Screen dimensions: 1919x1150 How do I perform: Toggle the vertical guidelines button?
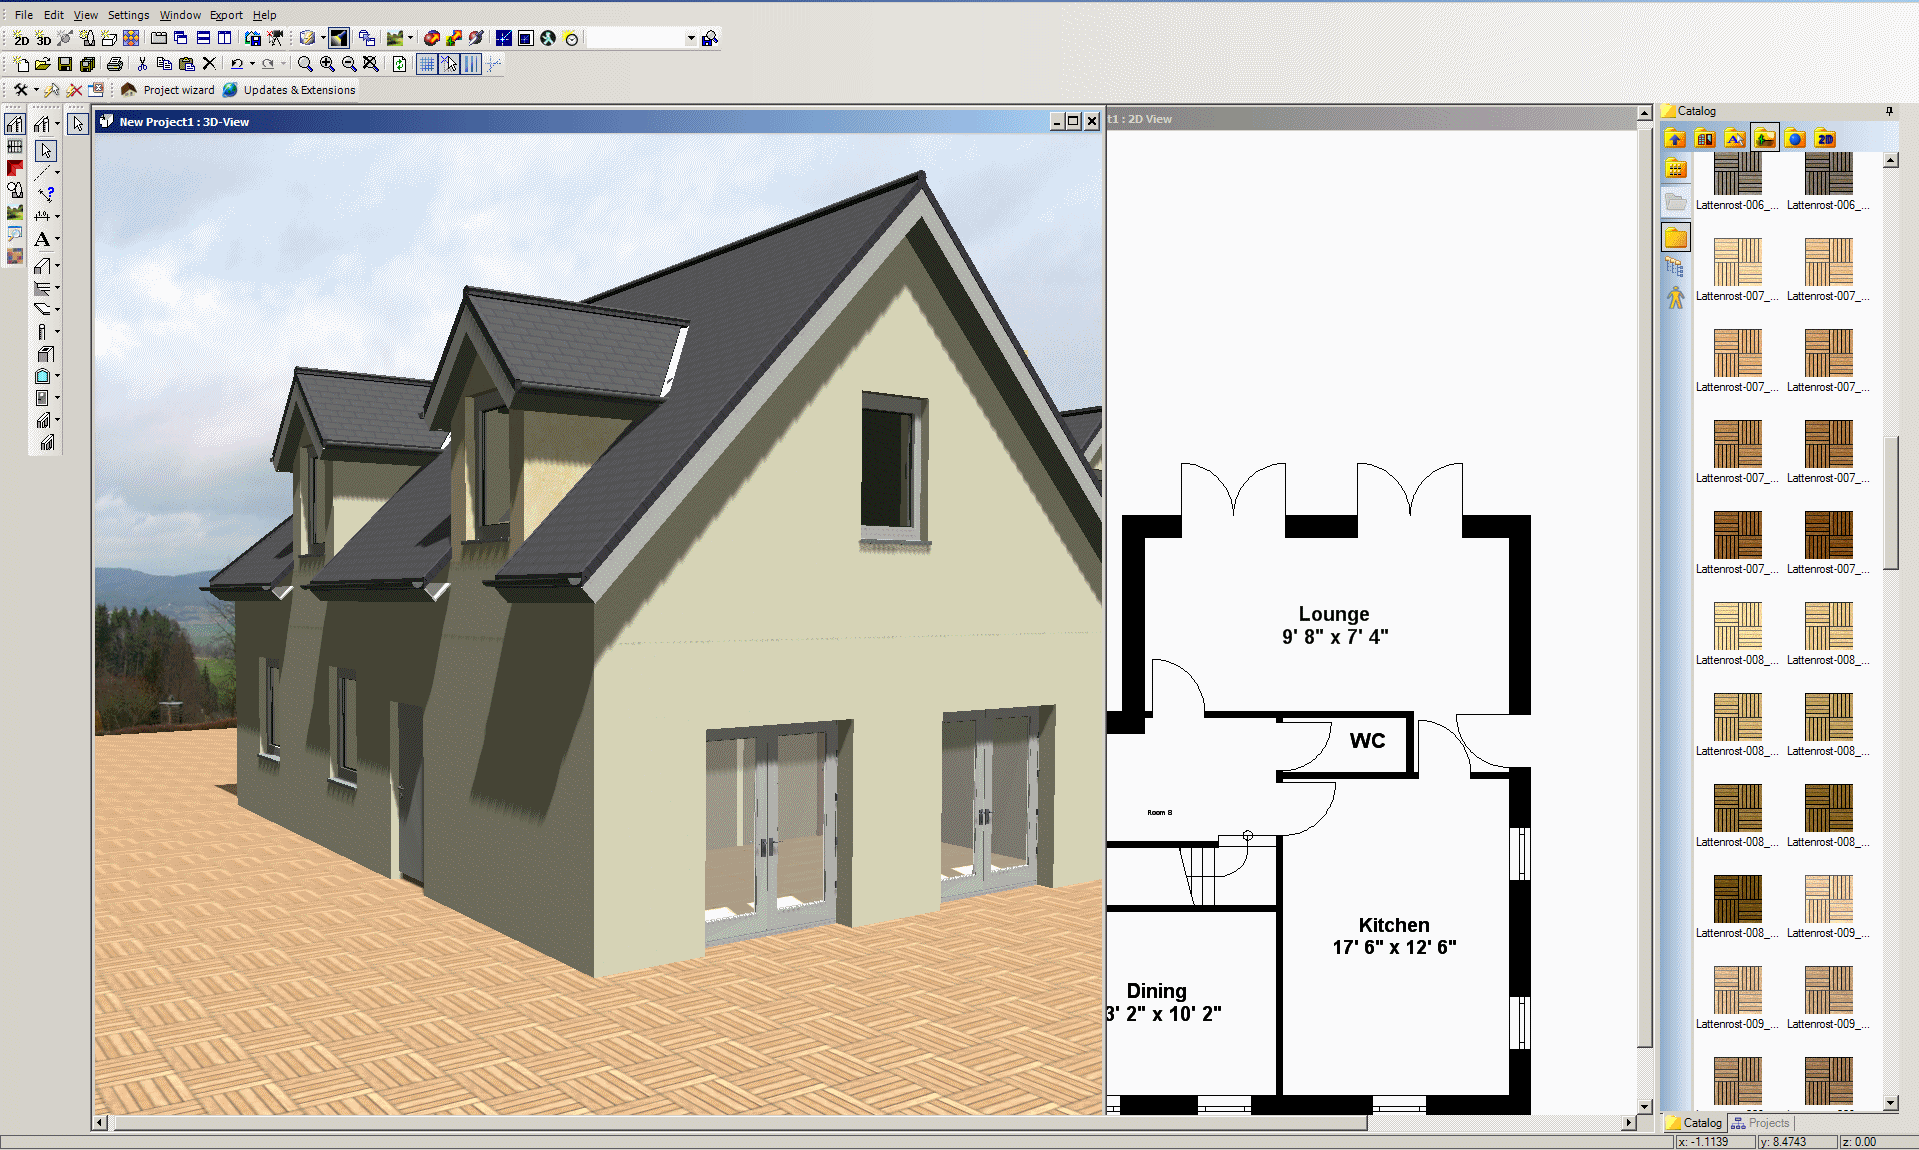tap(471, 64)
